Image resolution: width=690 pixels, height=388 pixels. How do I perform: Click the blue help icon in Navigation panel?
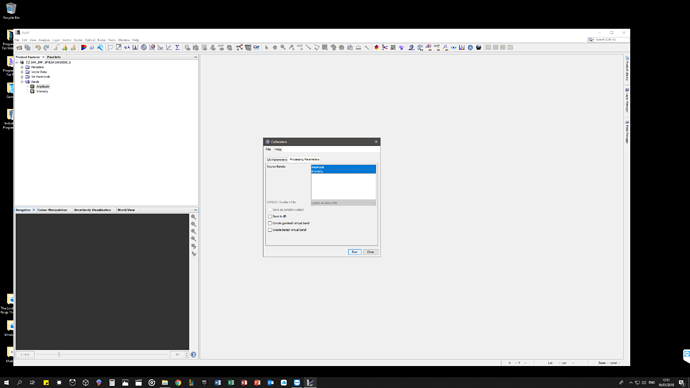[x=194, y=355]
